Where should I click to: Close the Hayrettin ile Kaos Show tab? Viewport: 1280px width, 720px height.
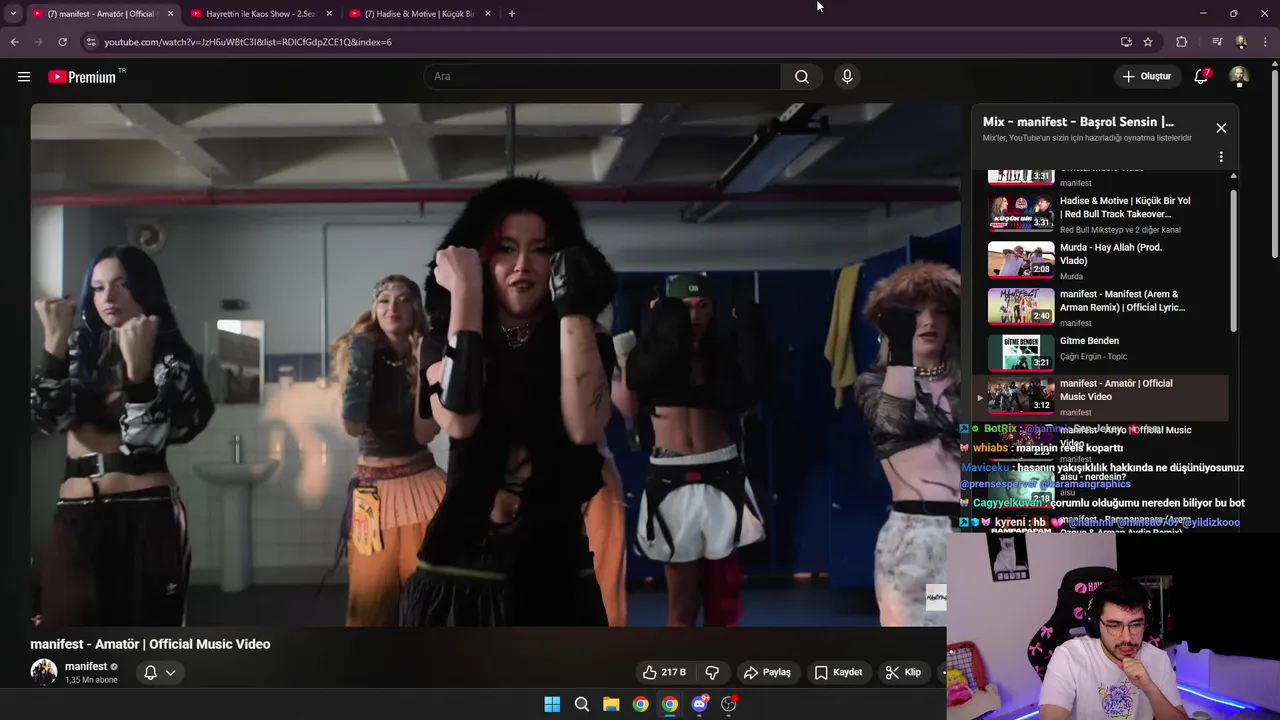pyautogui.click(x=329, y=14)
